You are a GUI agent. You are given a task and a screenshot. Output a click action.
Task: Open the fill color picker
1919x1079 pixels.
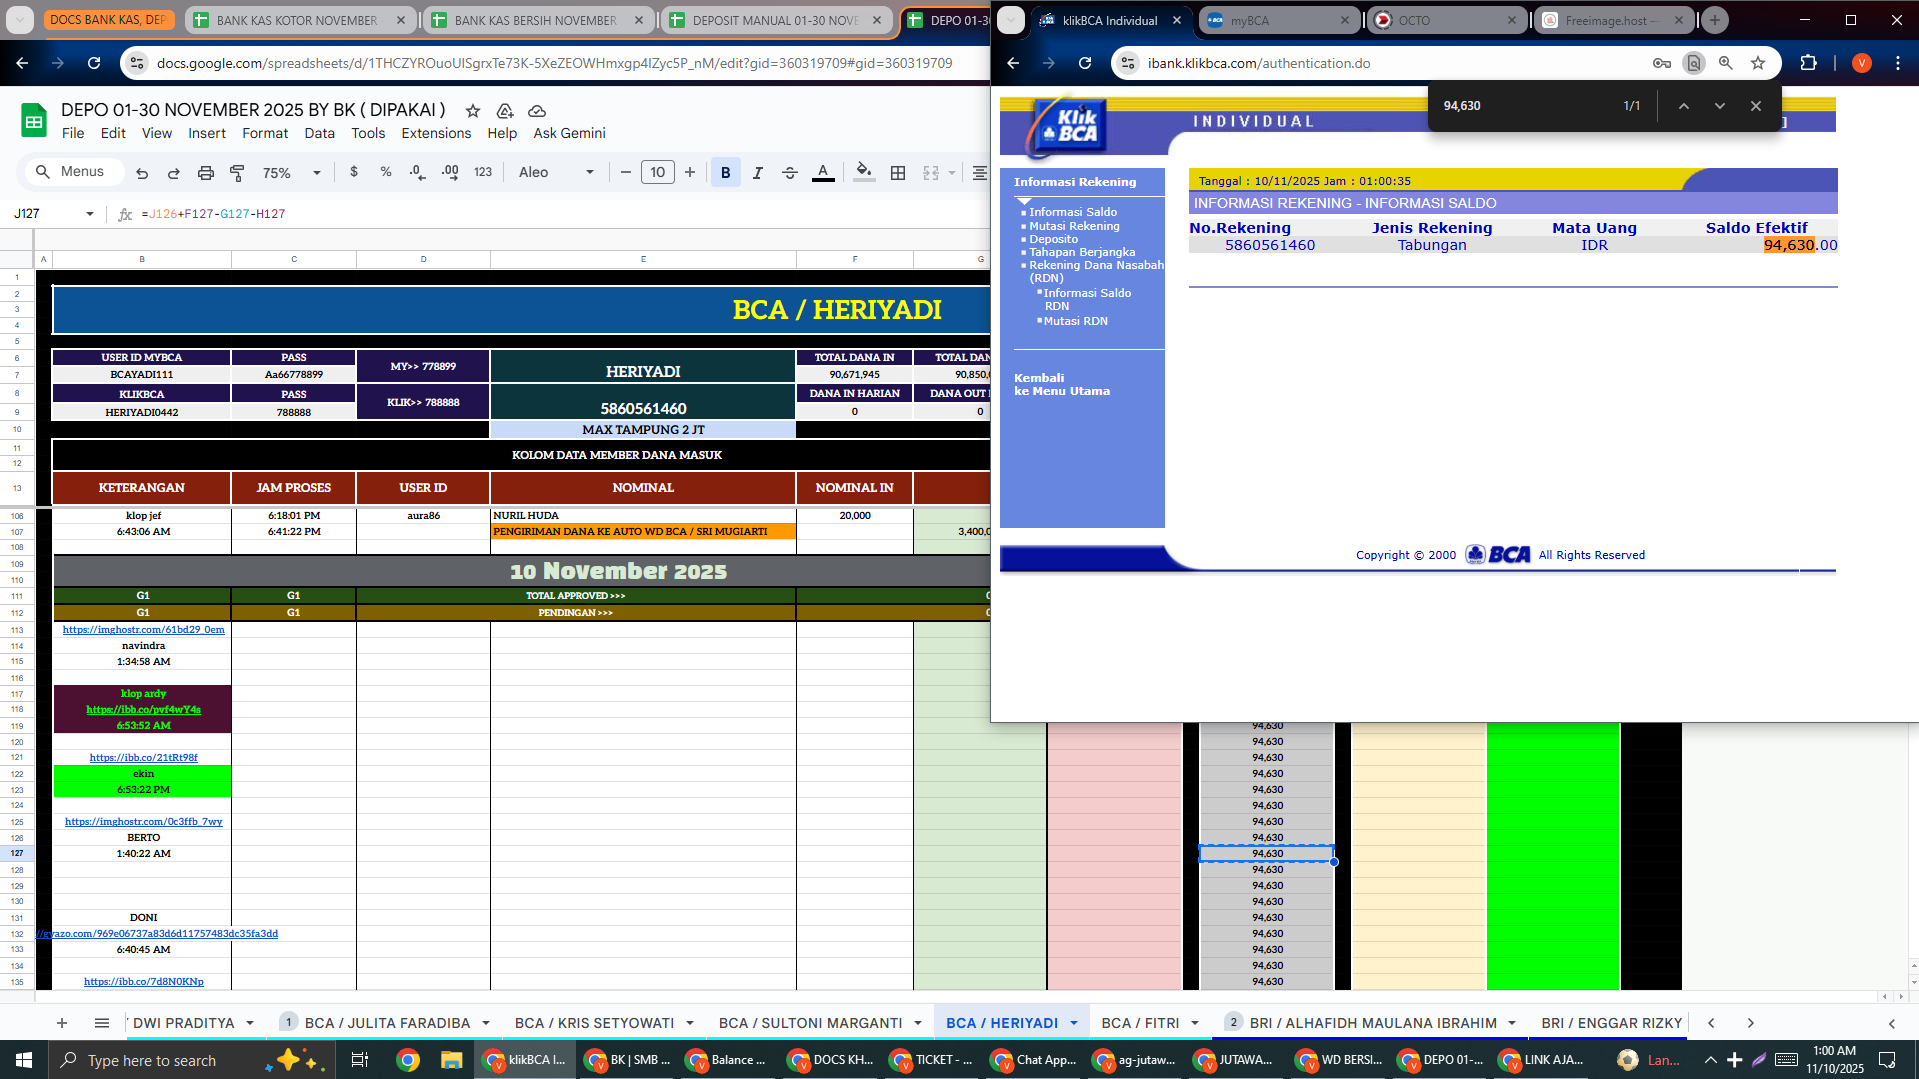pos(864,172)
